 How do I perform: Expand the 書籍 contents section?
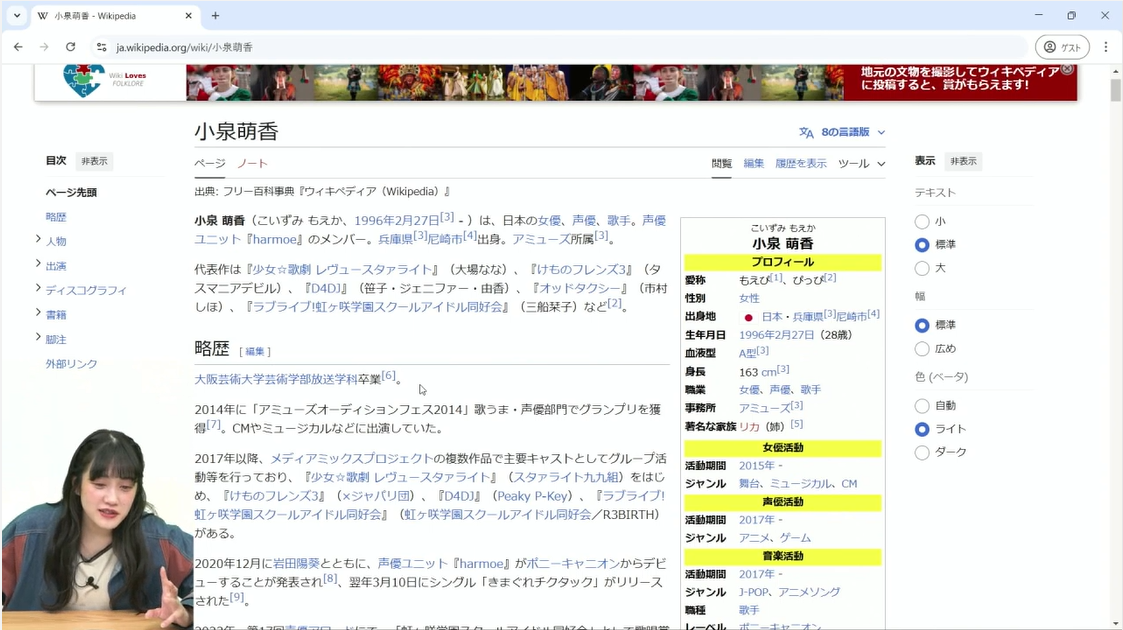click(38, 312)
